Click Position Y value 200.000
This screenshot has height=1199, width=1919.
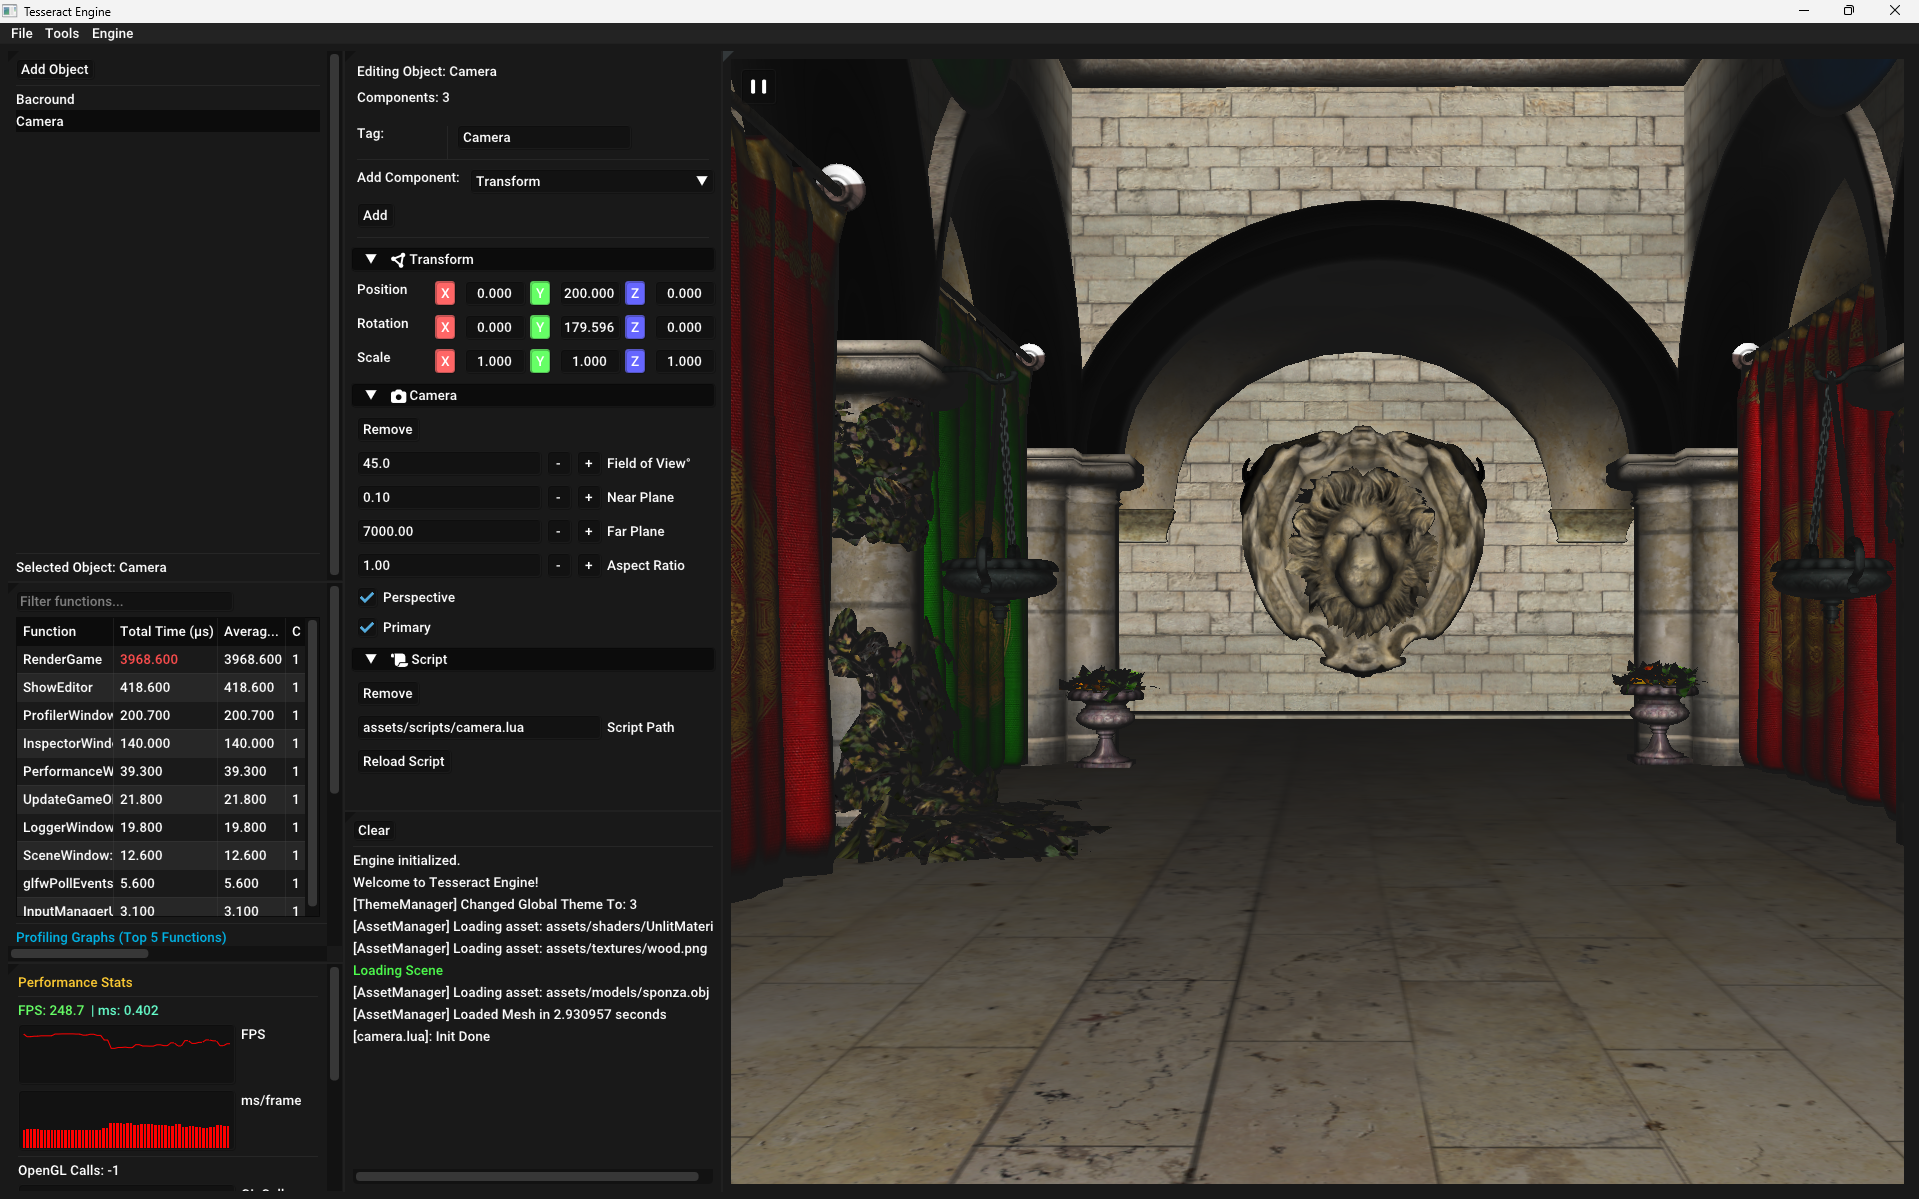tap(588, 293)
